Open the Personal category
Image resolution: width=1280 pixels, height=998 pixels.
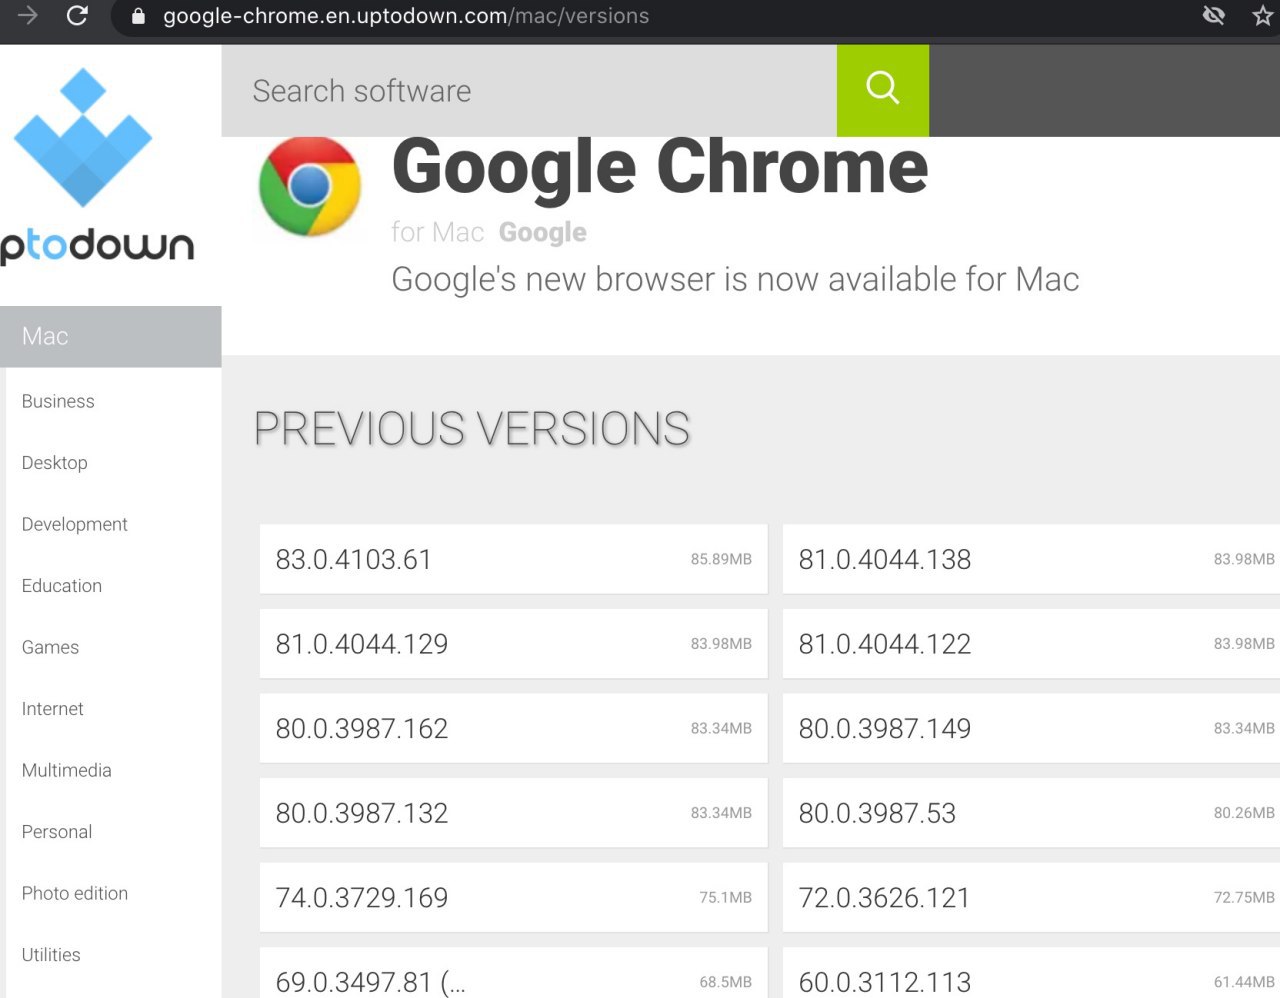pos(57,832)
